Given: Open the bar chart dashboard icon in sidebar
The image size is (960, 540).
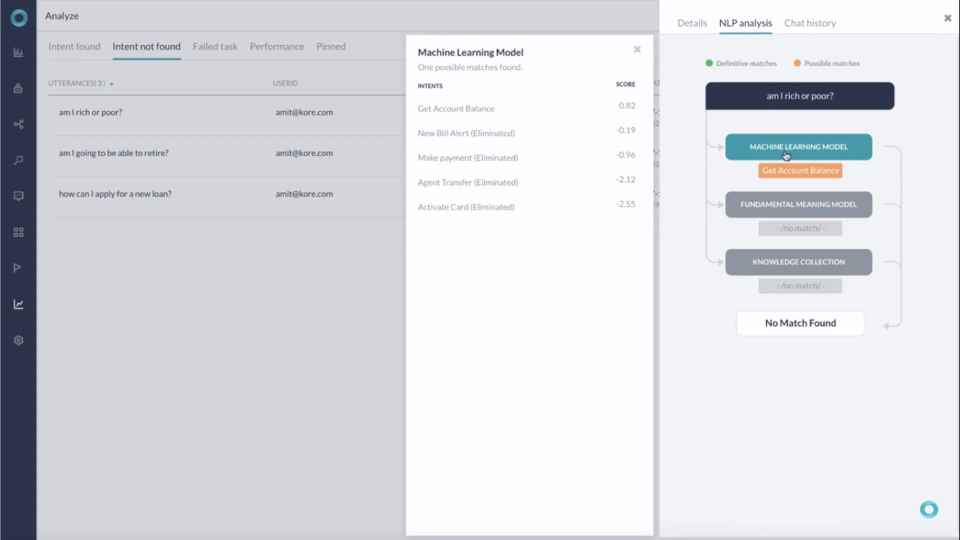Looking at the screenshot, I should (x=18, y=53).
